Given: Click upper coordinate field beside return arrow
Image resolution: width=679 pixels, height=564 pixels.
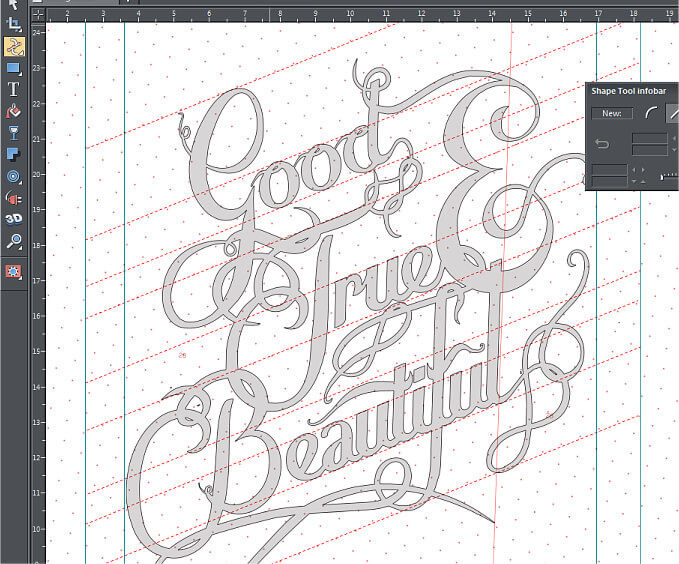Looking at the screenshot, I should (x=650, y=139).
